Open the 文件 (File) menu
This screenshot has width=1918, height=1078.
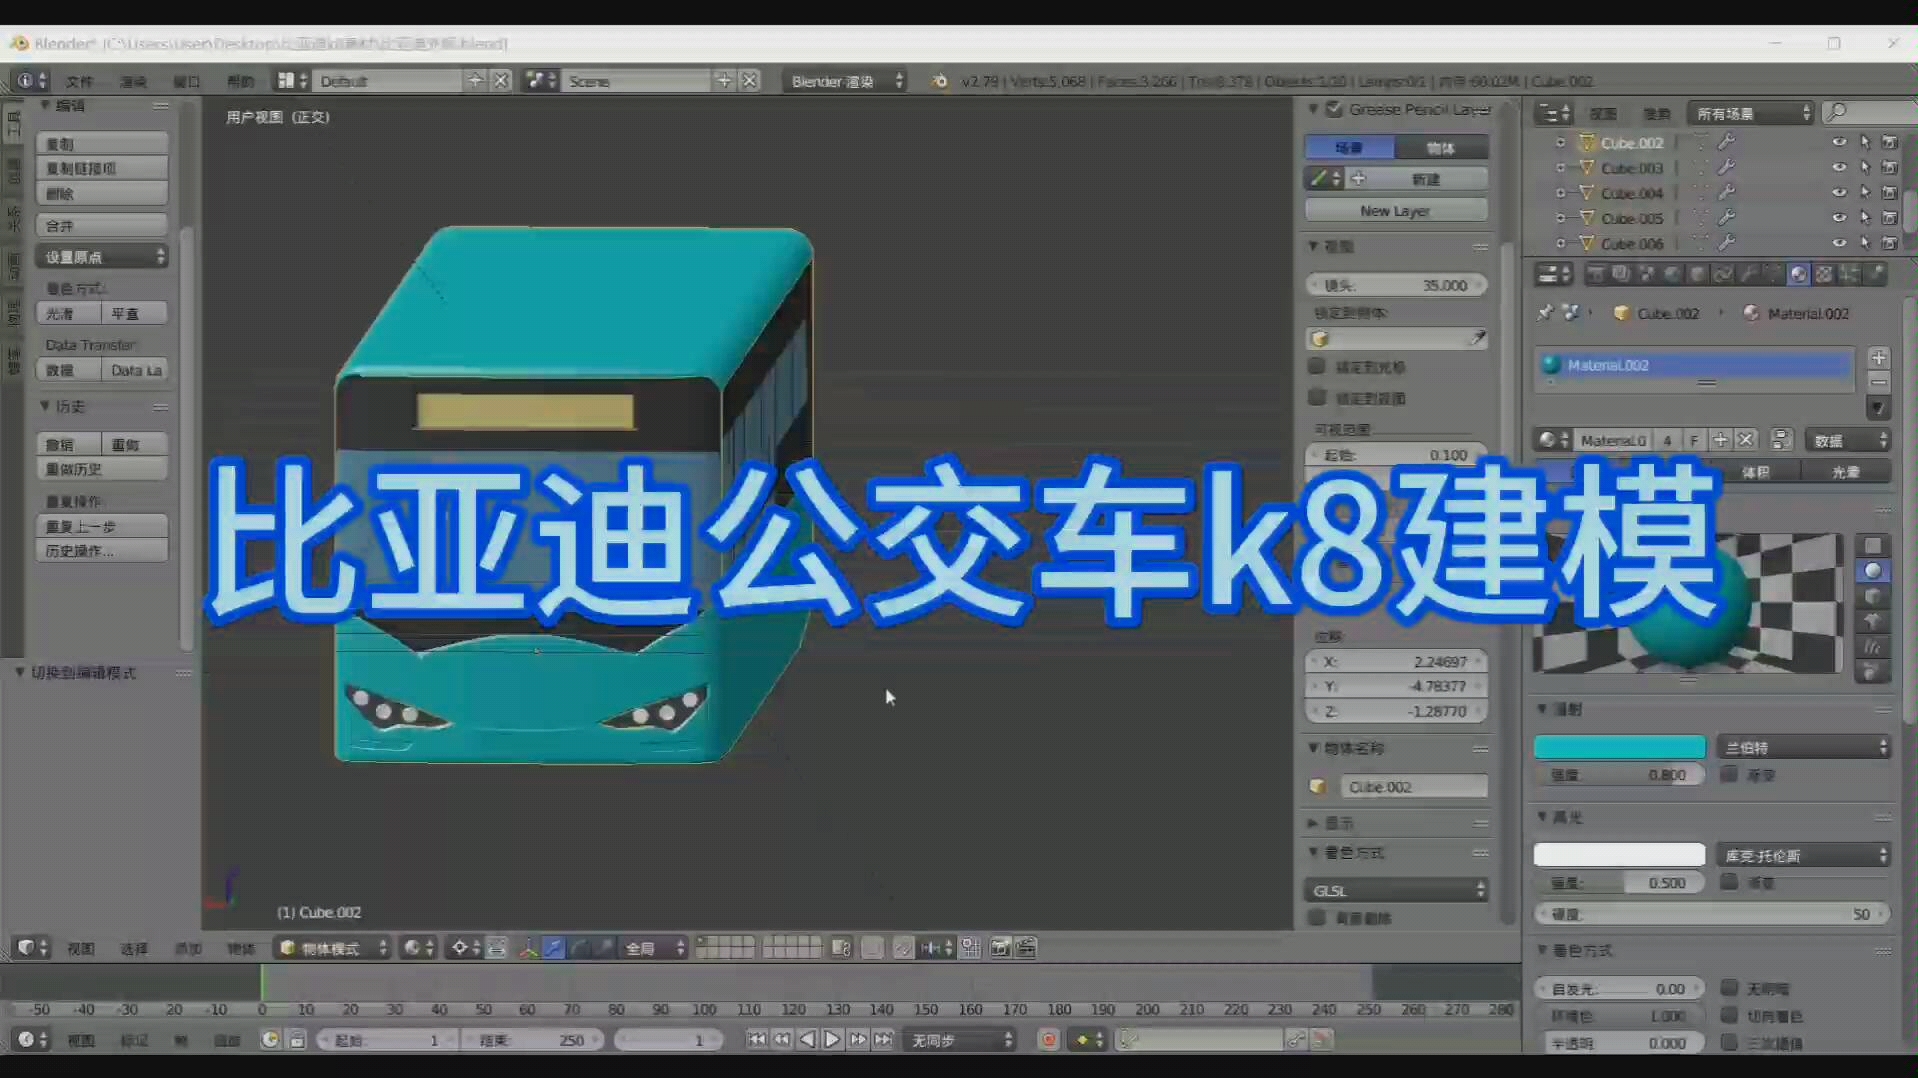[x=79, y=81]
